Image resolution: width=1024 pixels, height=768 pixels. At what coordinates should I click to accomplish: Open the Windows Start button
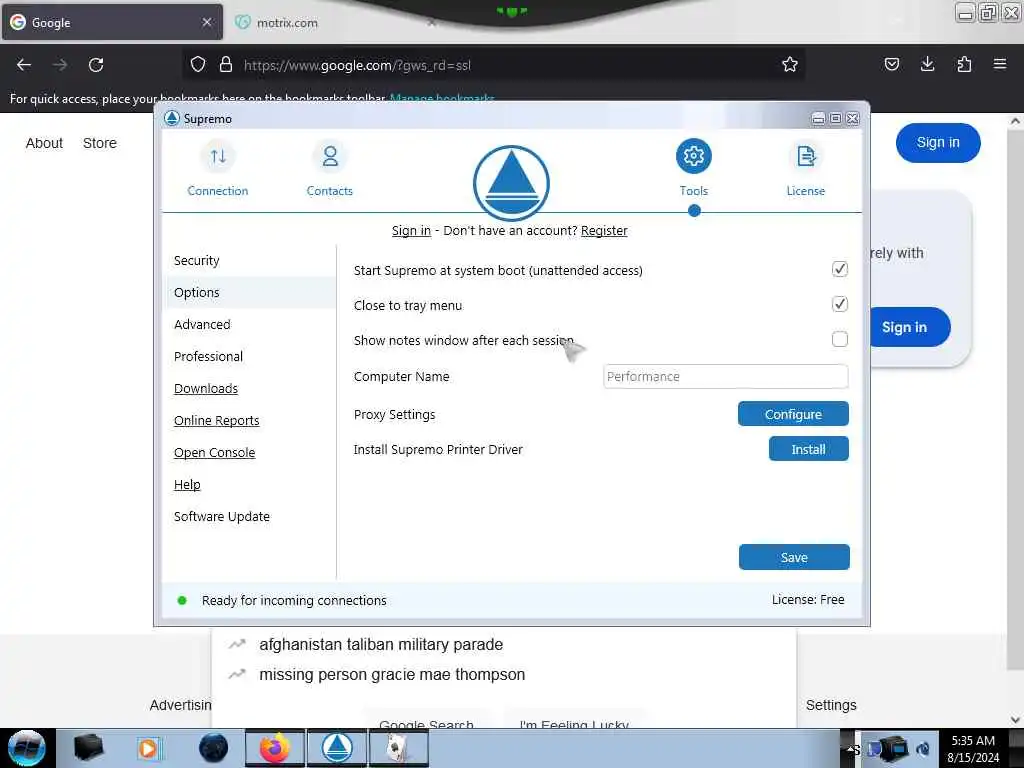tap(27, 748)
